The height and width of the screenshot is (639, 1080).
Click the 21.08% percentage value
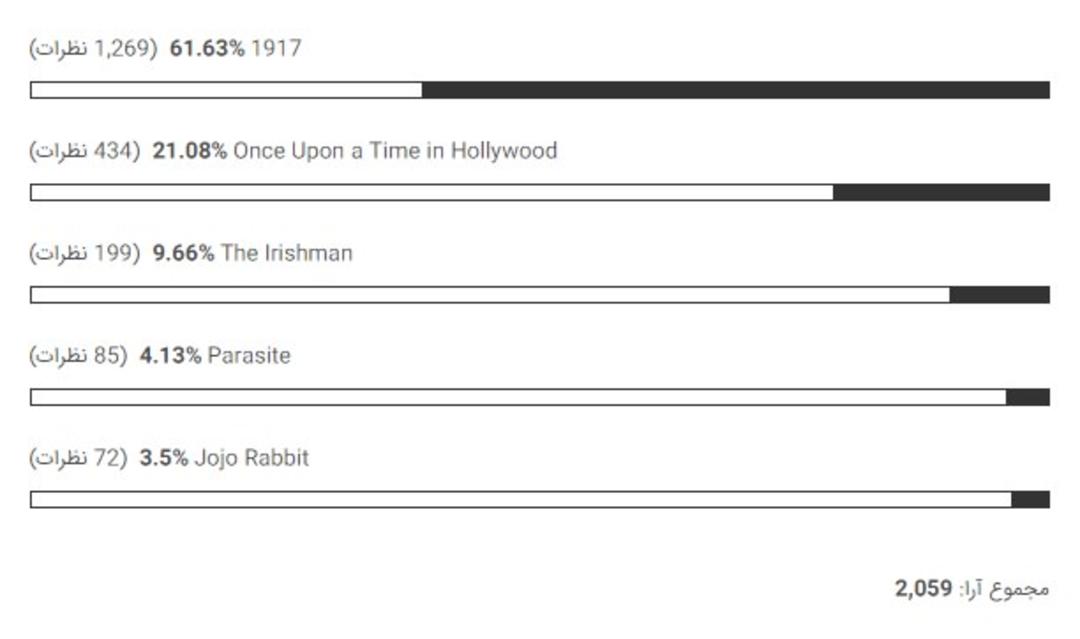189,151
